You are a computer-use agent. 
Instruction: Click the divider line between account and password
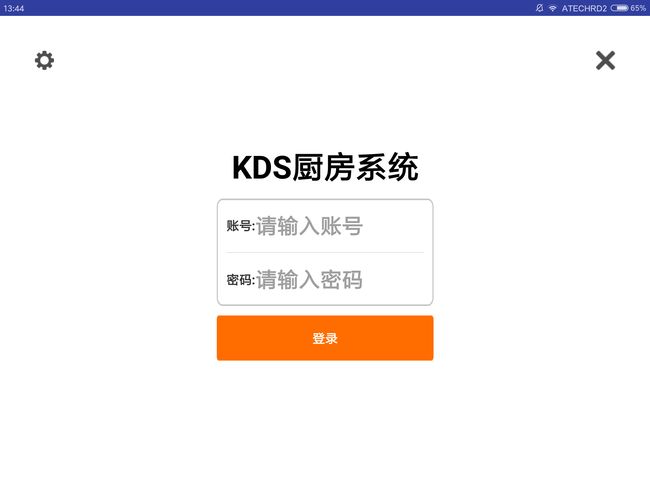325,252
